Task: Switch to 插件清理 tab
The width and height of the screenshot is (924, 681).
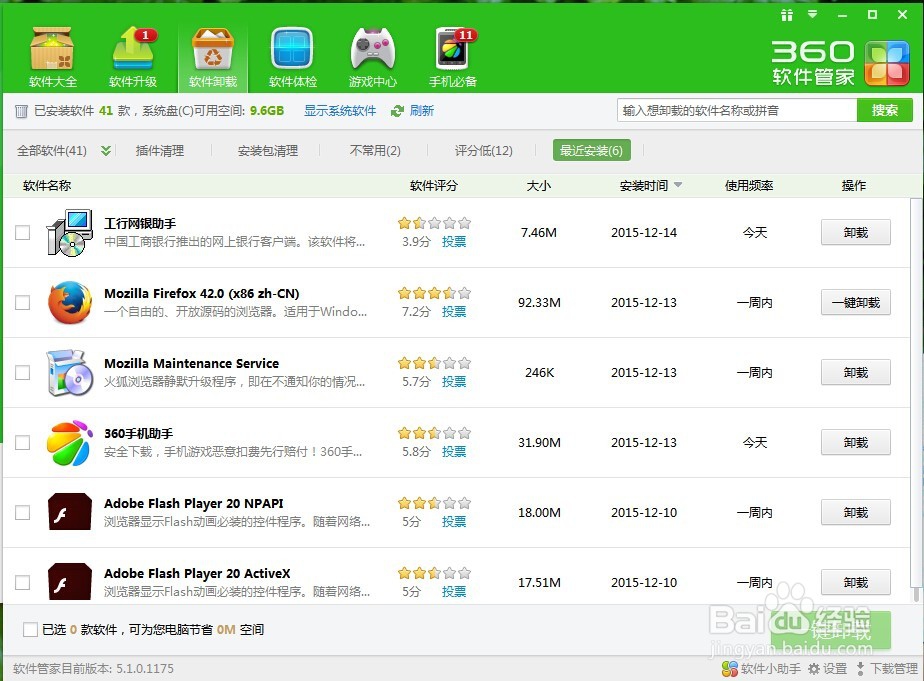Action: pyautogui.click(x=160, y=151)
